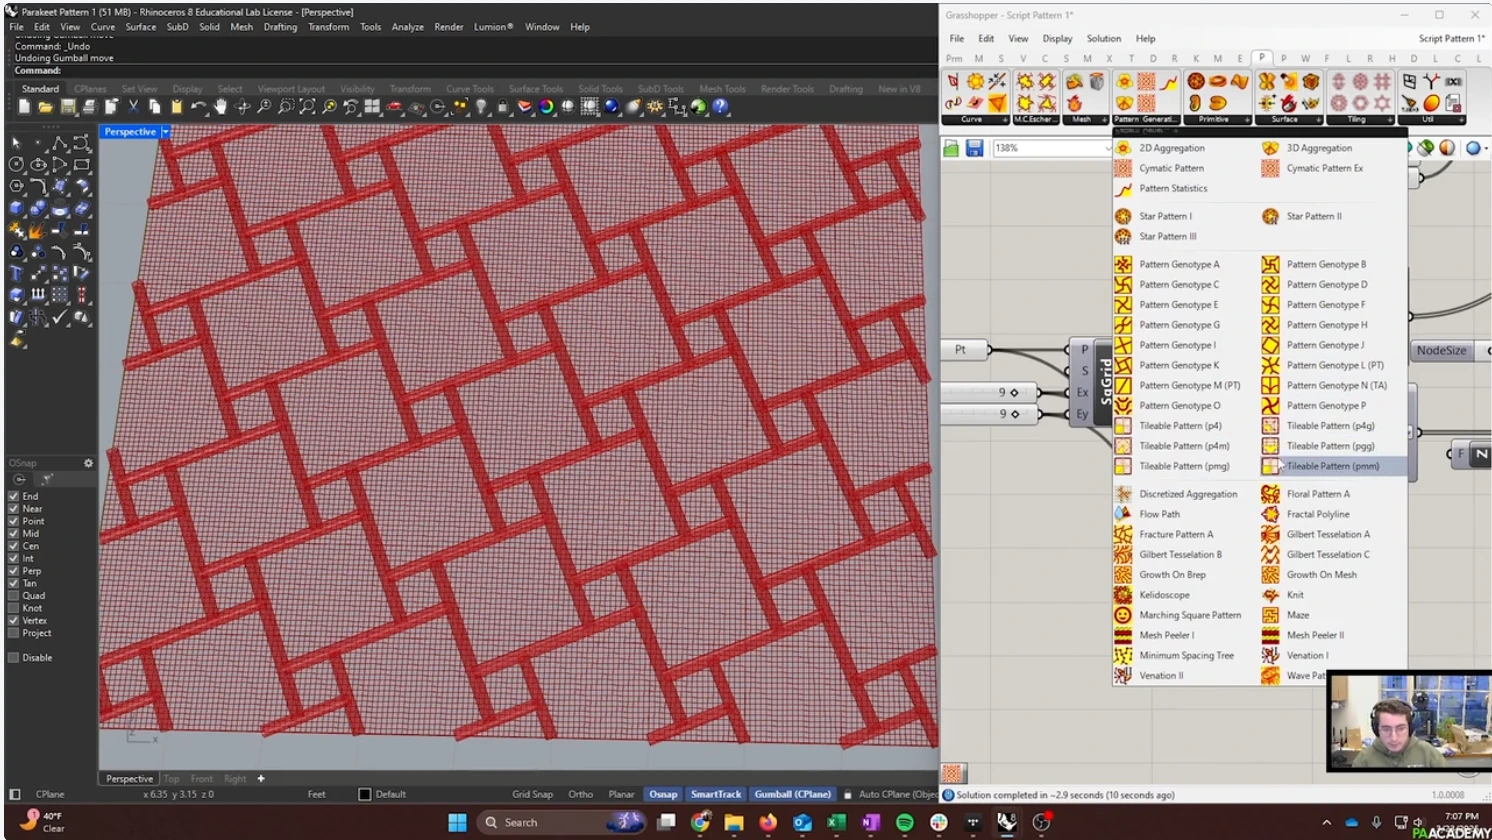Select the Rectangle tool in left sidebar

(x=82, y=165)
